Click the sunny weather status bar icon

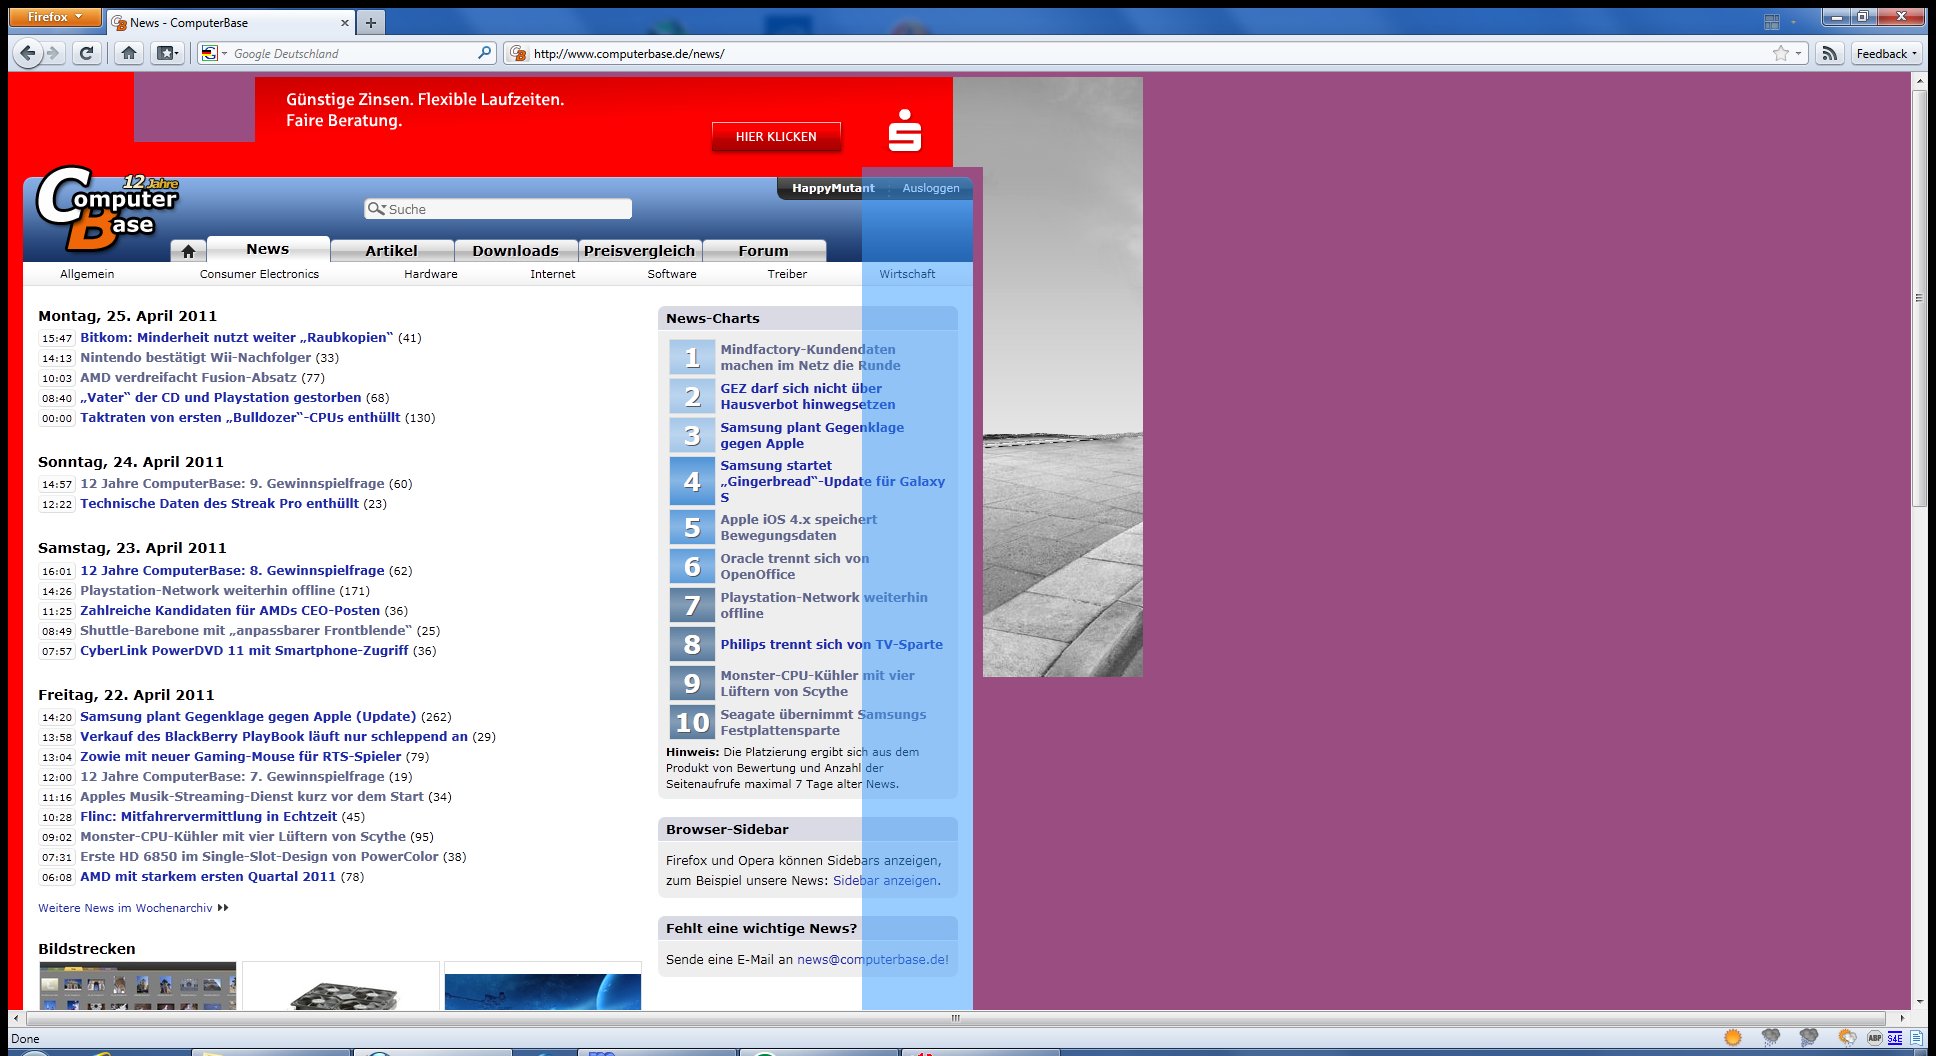tap(1733, 1037)
